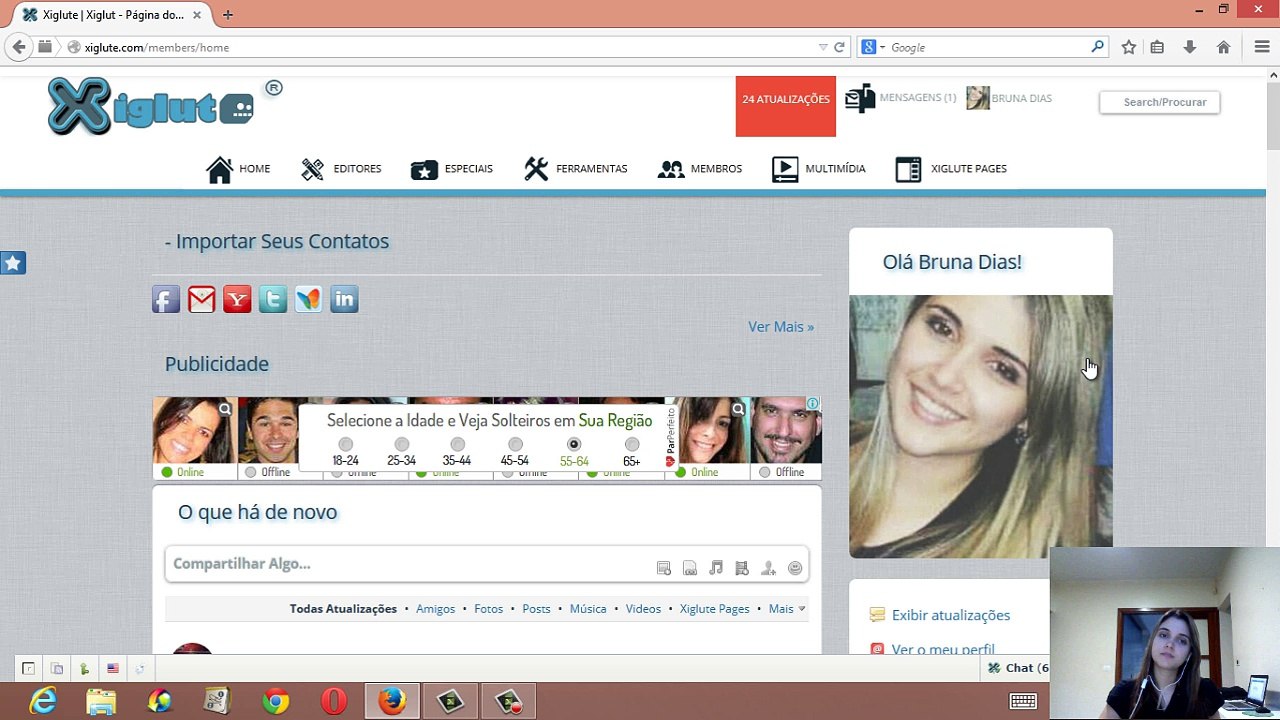Select the 35-44 age radio button
This screenshot has height=720, width=1280.
pos(457,444)
